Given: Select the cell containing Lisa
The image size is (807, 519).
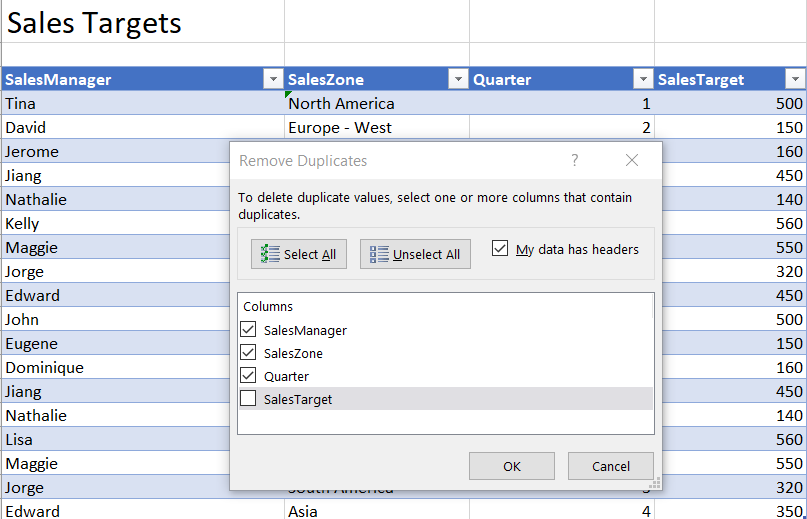Looking at the screenshot, I should [x=116, y=439].
